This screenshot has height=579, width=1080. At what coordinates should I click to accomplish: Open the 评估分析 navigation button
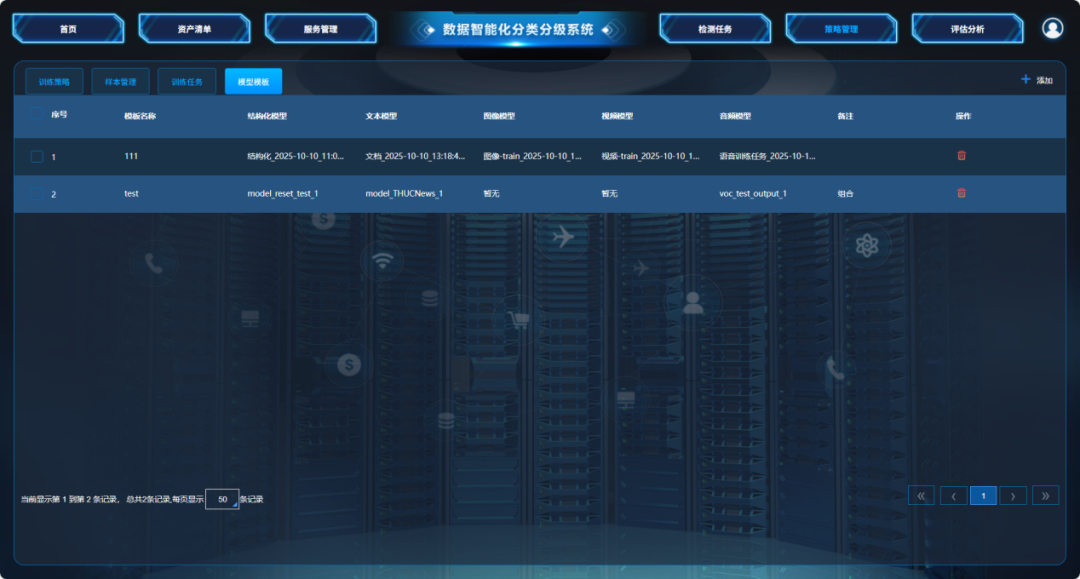[967, 29]
